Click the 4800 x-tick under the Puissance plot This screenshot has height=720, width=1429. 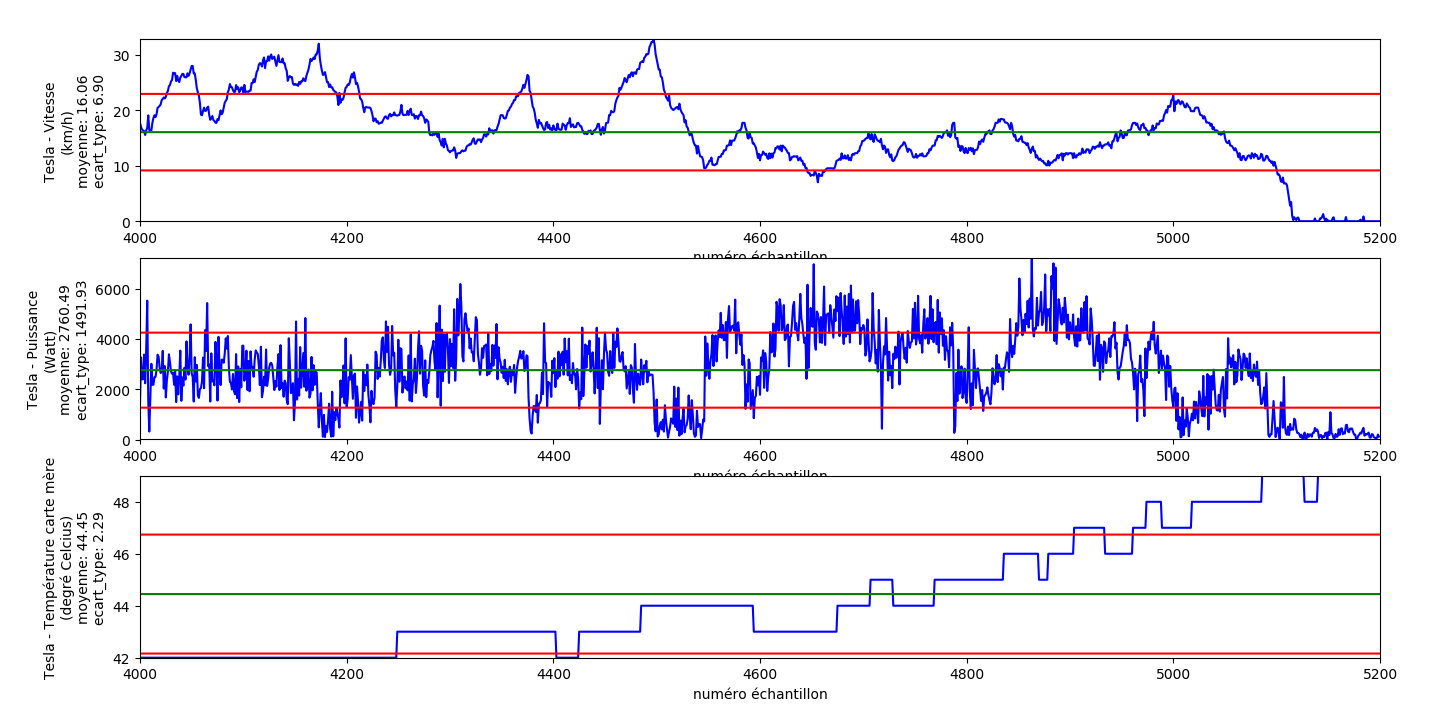967,458
